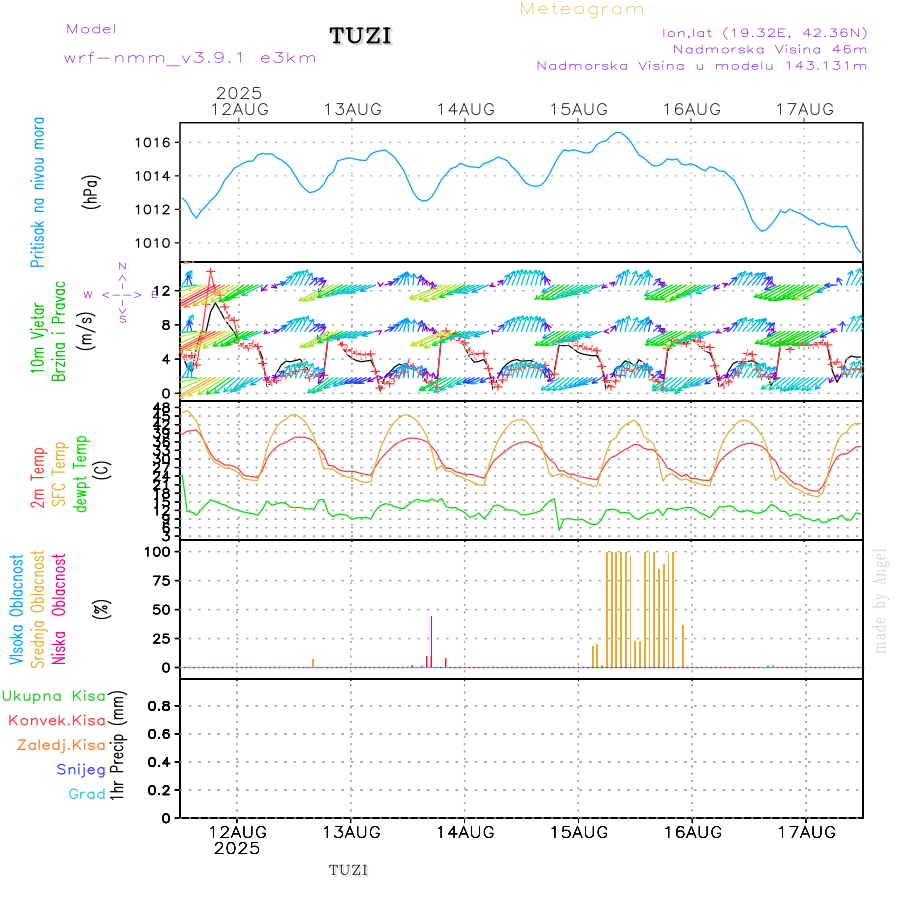Click the Pritisak na nivou mora axis label
Viewport: 900px width, 900px height.
tap(38, 191)
